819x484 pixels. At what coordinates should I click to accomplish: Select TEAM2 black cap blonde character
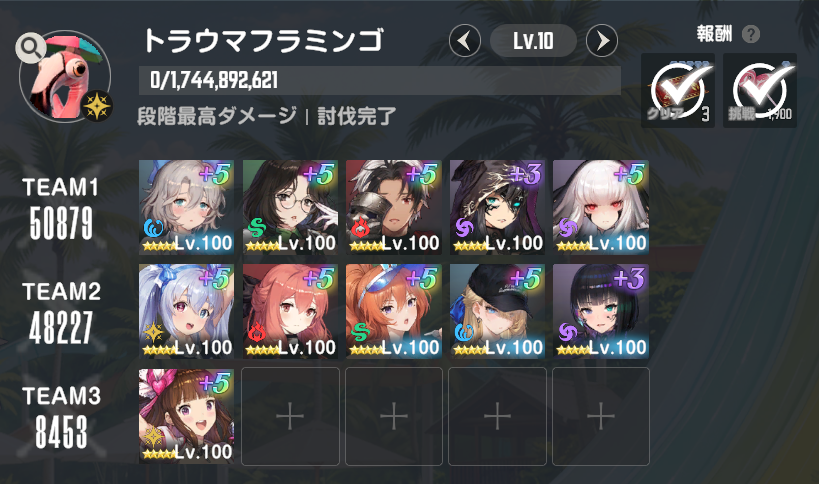pyautogui.click(x=497, y=311)
